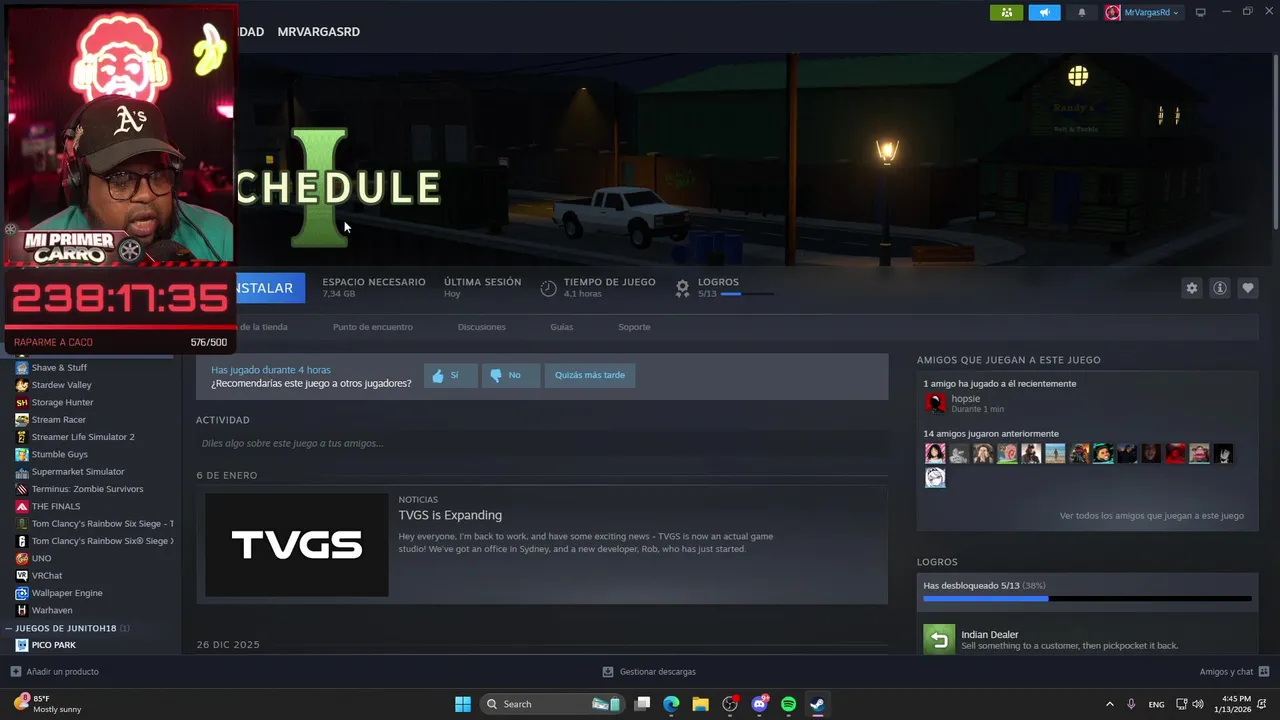This screenshot has height=720, width=1280.
Task: Open Gestionar descargas
Action: (x=649, y=672)
